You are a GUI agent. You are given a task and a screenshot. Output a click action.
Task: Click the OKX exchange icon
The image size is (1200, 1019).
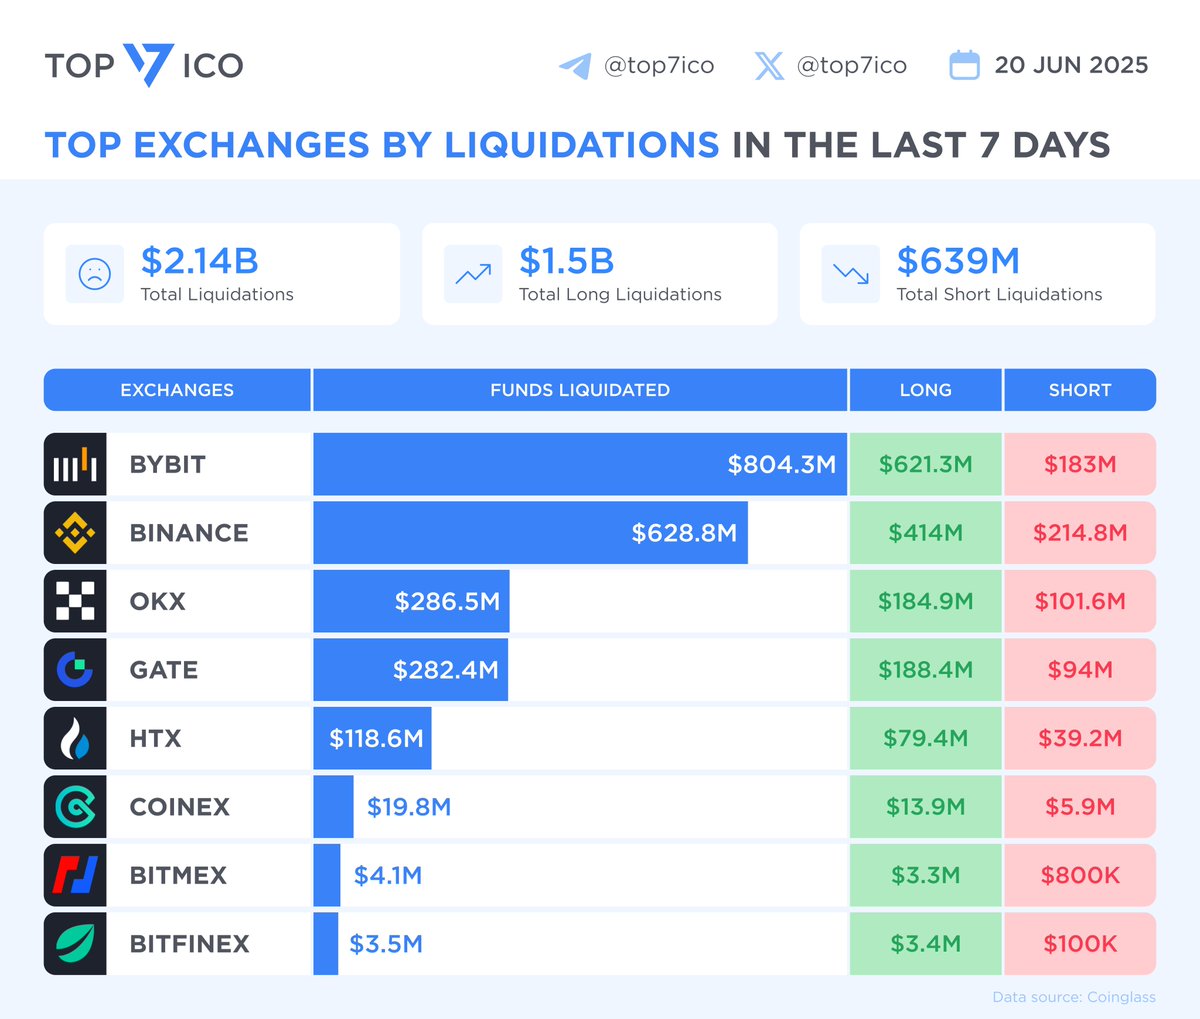74,601
